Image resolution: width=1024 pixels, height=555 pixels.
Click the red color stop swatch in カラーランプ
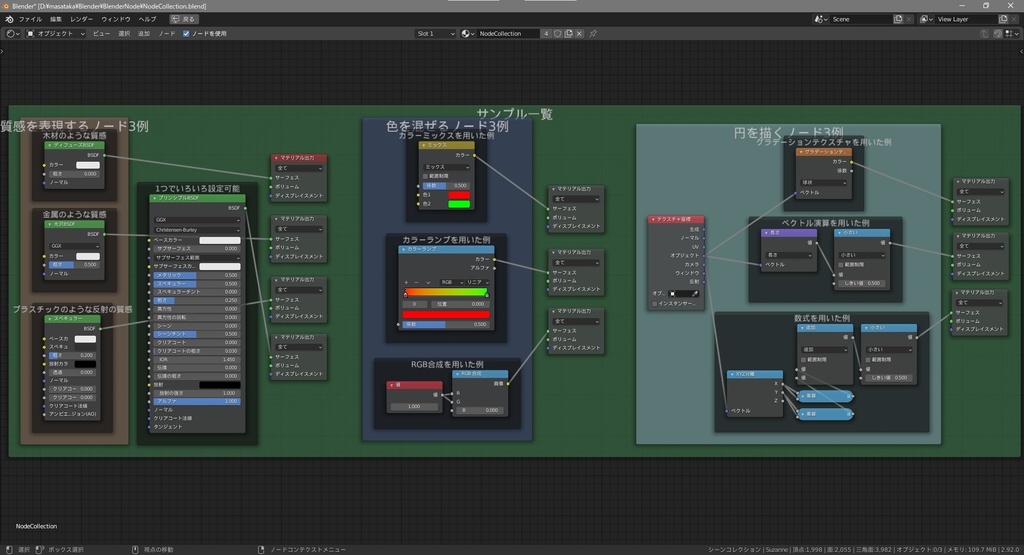click(x=446, y=314)
